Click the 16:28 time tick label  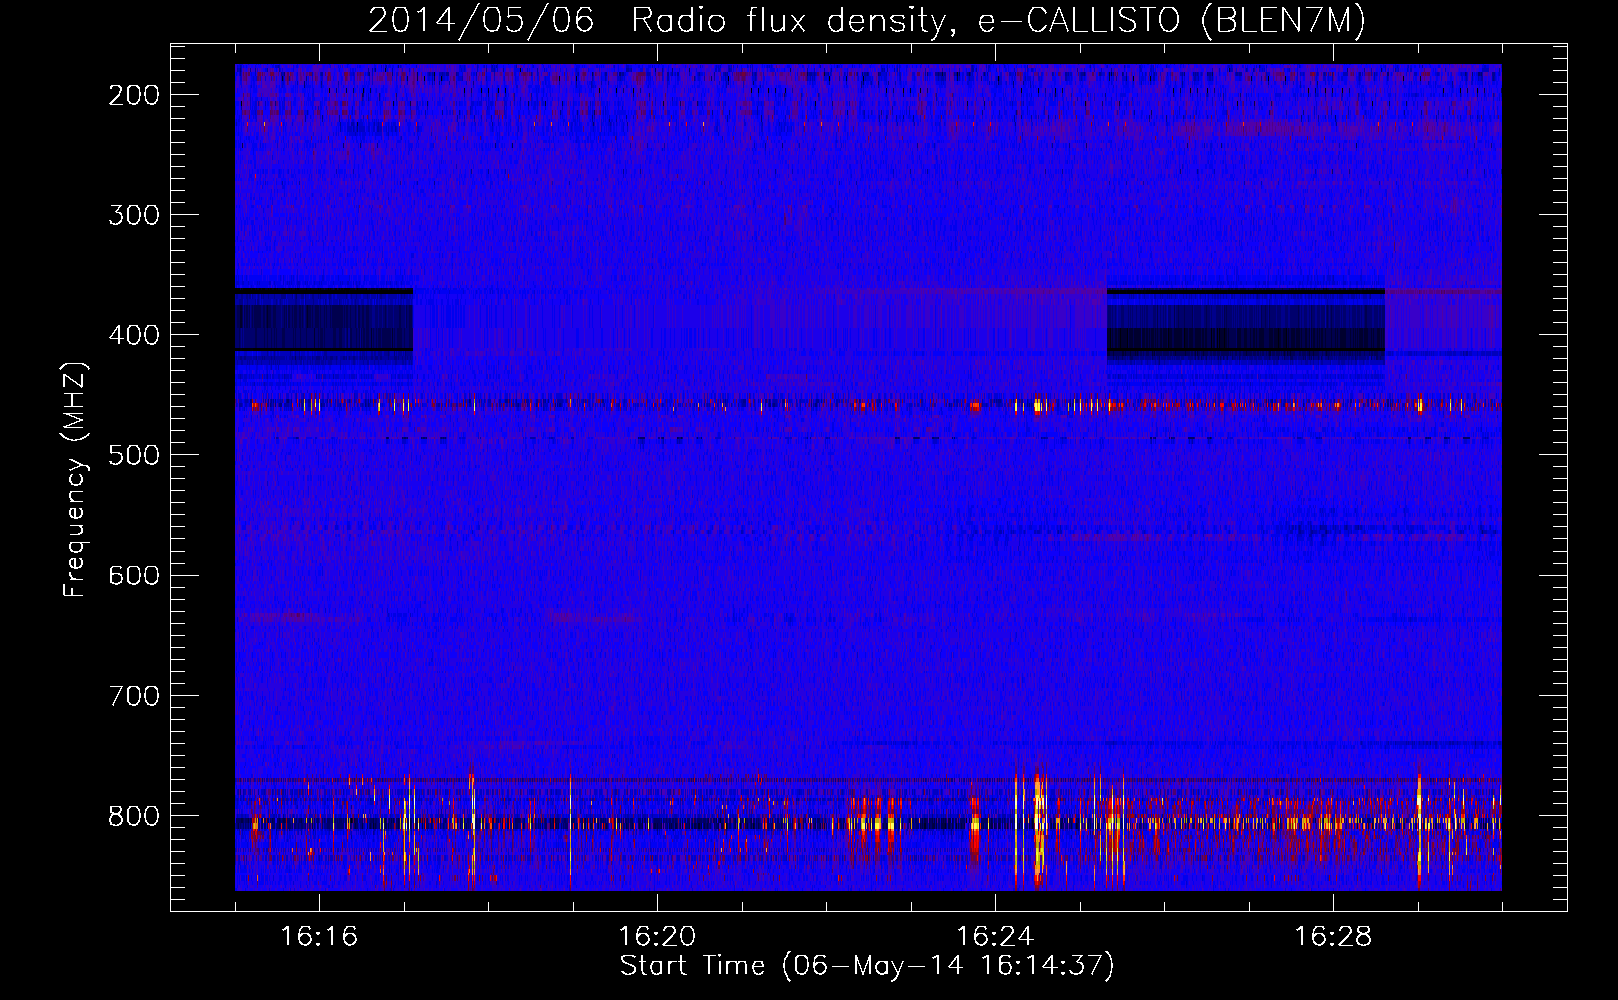(x=1333, y=937)
